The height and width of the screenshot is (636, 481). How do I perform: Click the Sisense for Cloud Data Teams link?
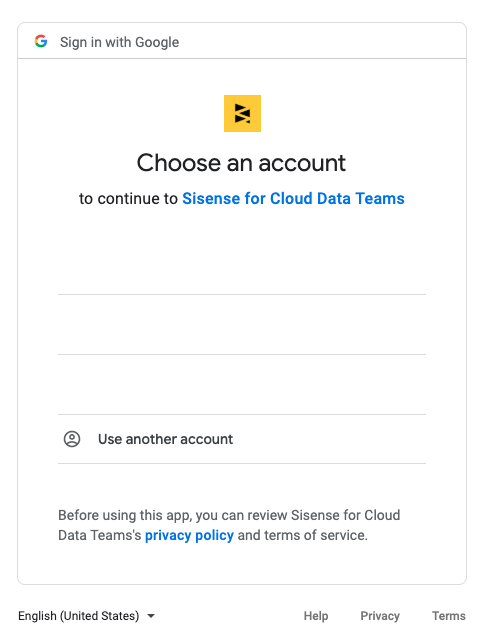tap(293, 199)
